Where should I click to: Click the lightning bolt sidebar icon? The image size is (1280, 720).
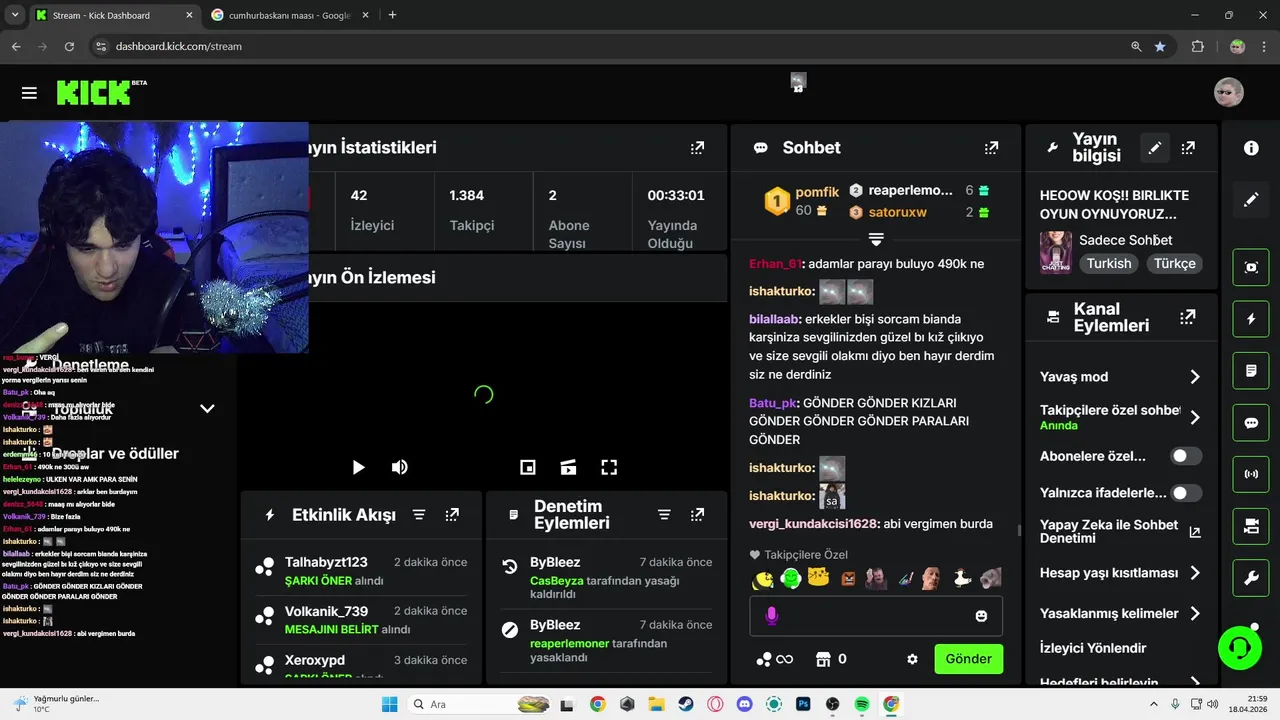coord(1251,319)
